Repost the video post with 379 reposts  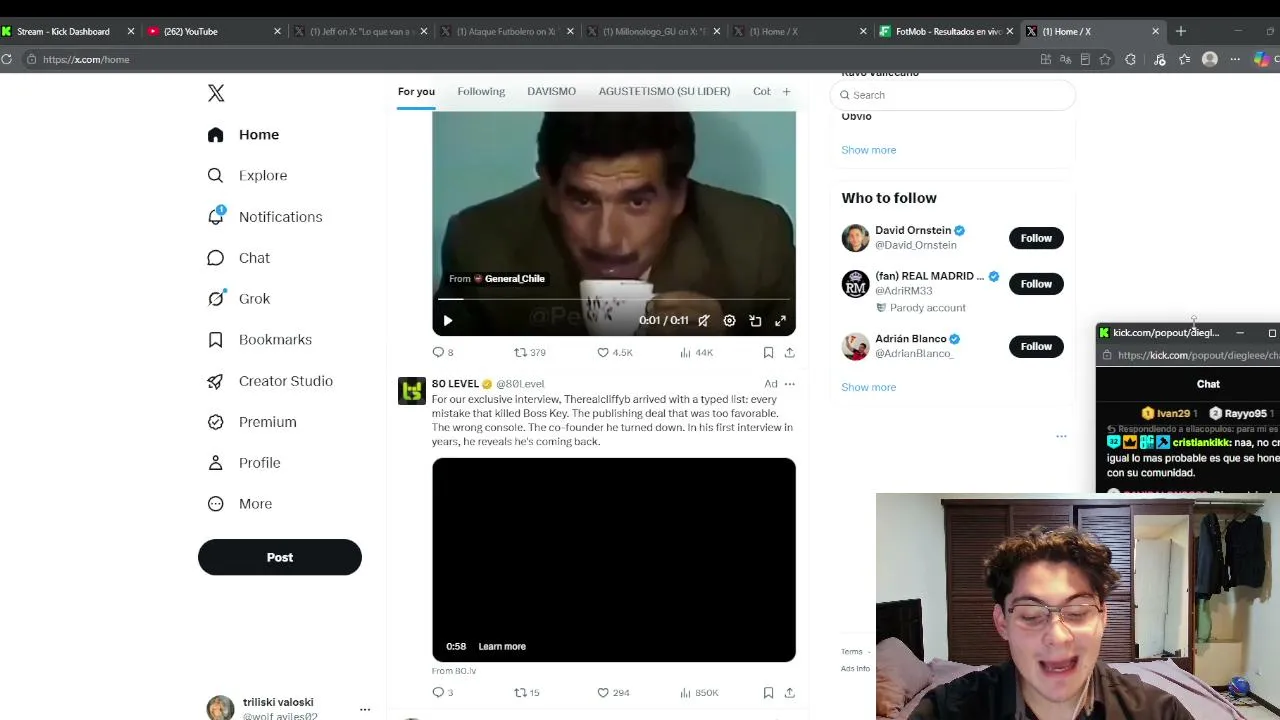click(x=529, y=352)
